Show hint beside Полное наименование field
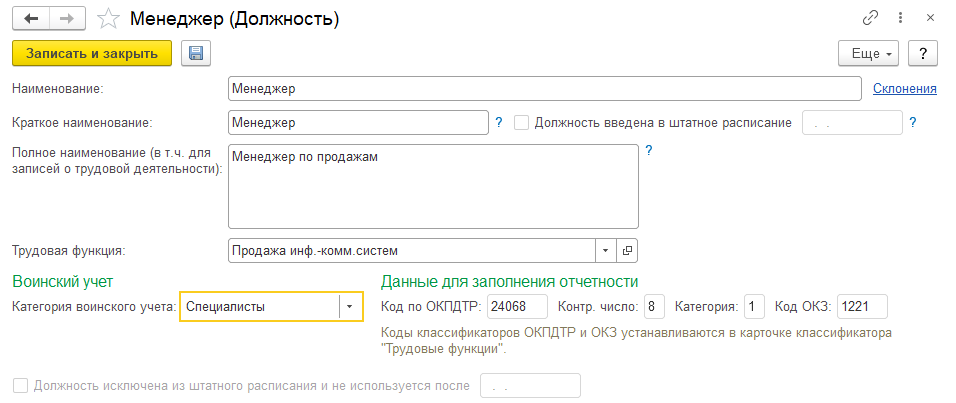Screen dimensions: 956x403 coord(649,151)
